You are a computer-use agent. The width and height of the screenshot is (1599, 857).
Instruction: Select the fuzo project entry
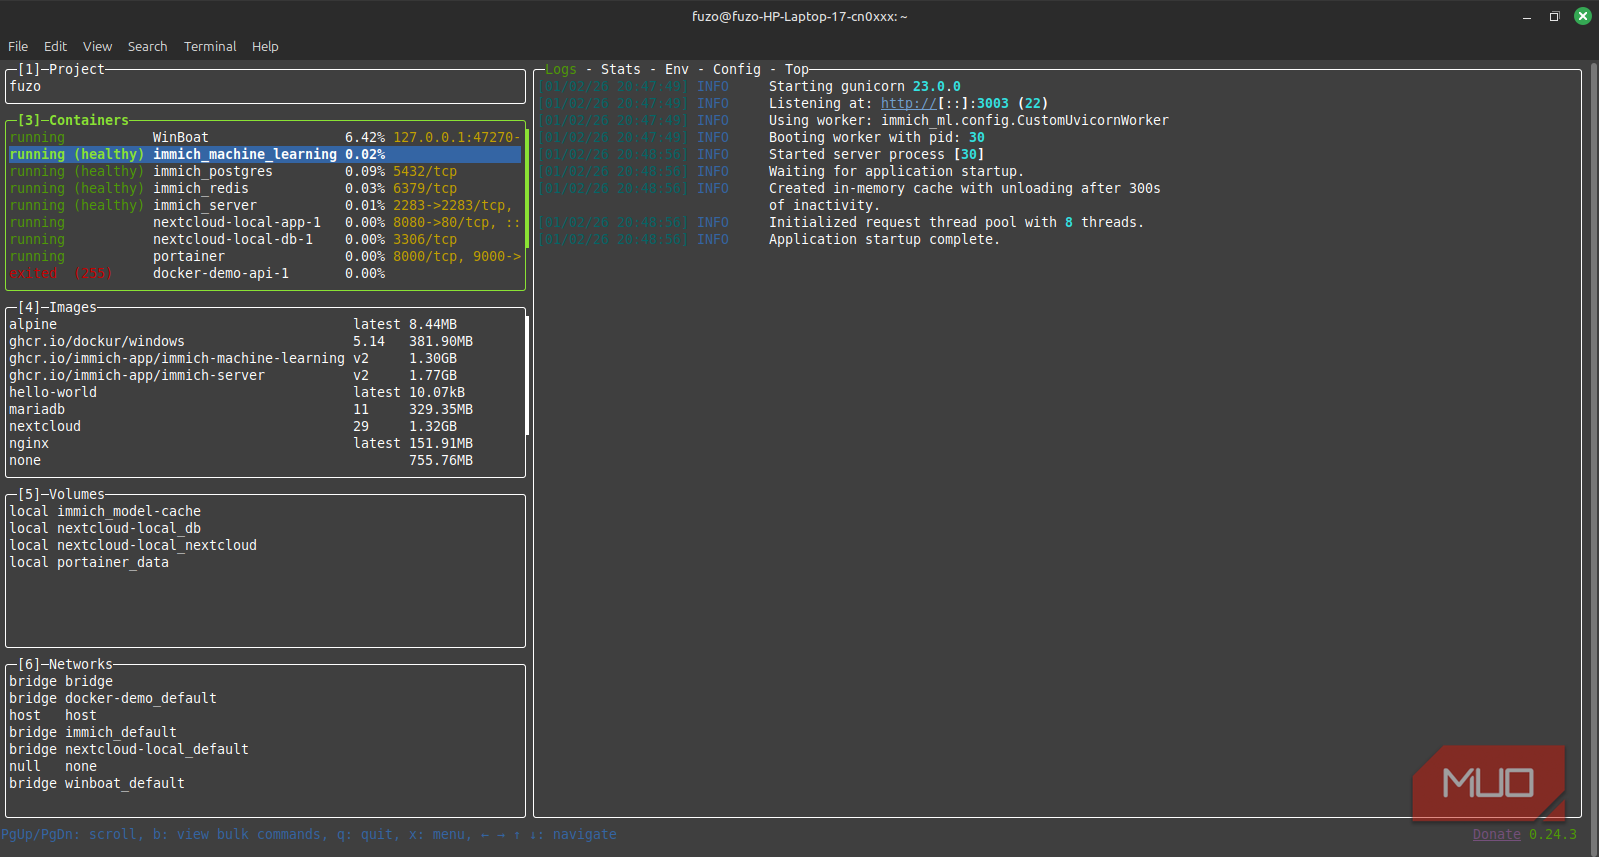(x=265, y=86)
